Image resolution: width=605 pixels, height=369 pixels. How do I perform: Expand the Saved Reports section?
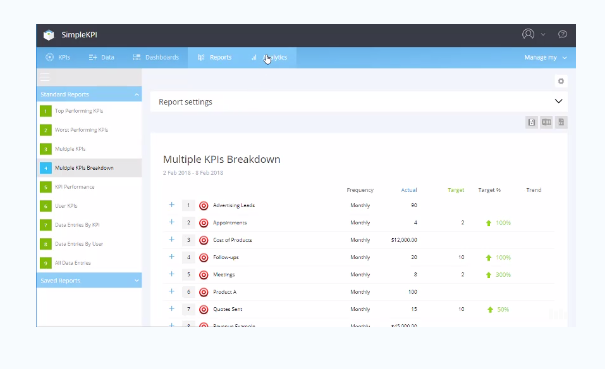click(x=89, y=281)
